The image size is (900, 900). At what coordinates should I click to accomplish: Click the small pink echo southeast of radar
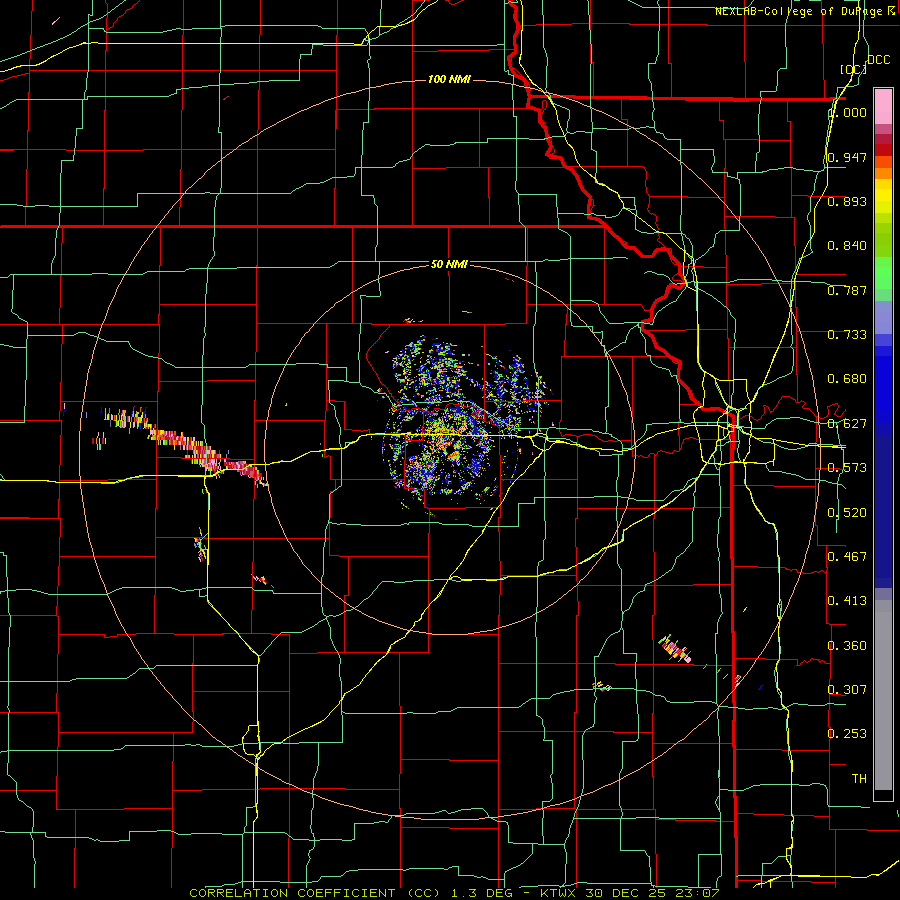coord(674,649)
